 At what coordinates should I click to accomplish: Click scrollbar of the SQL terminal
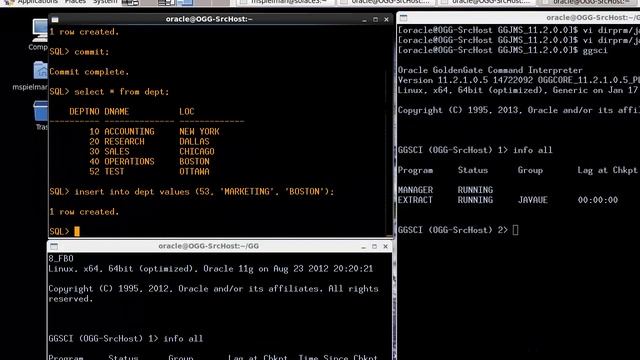[x=390, y=131]
